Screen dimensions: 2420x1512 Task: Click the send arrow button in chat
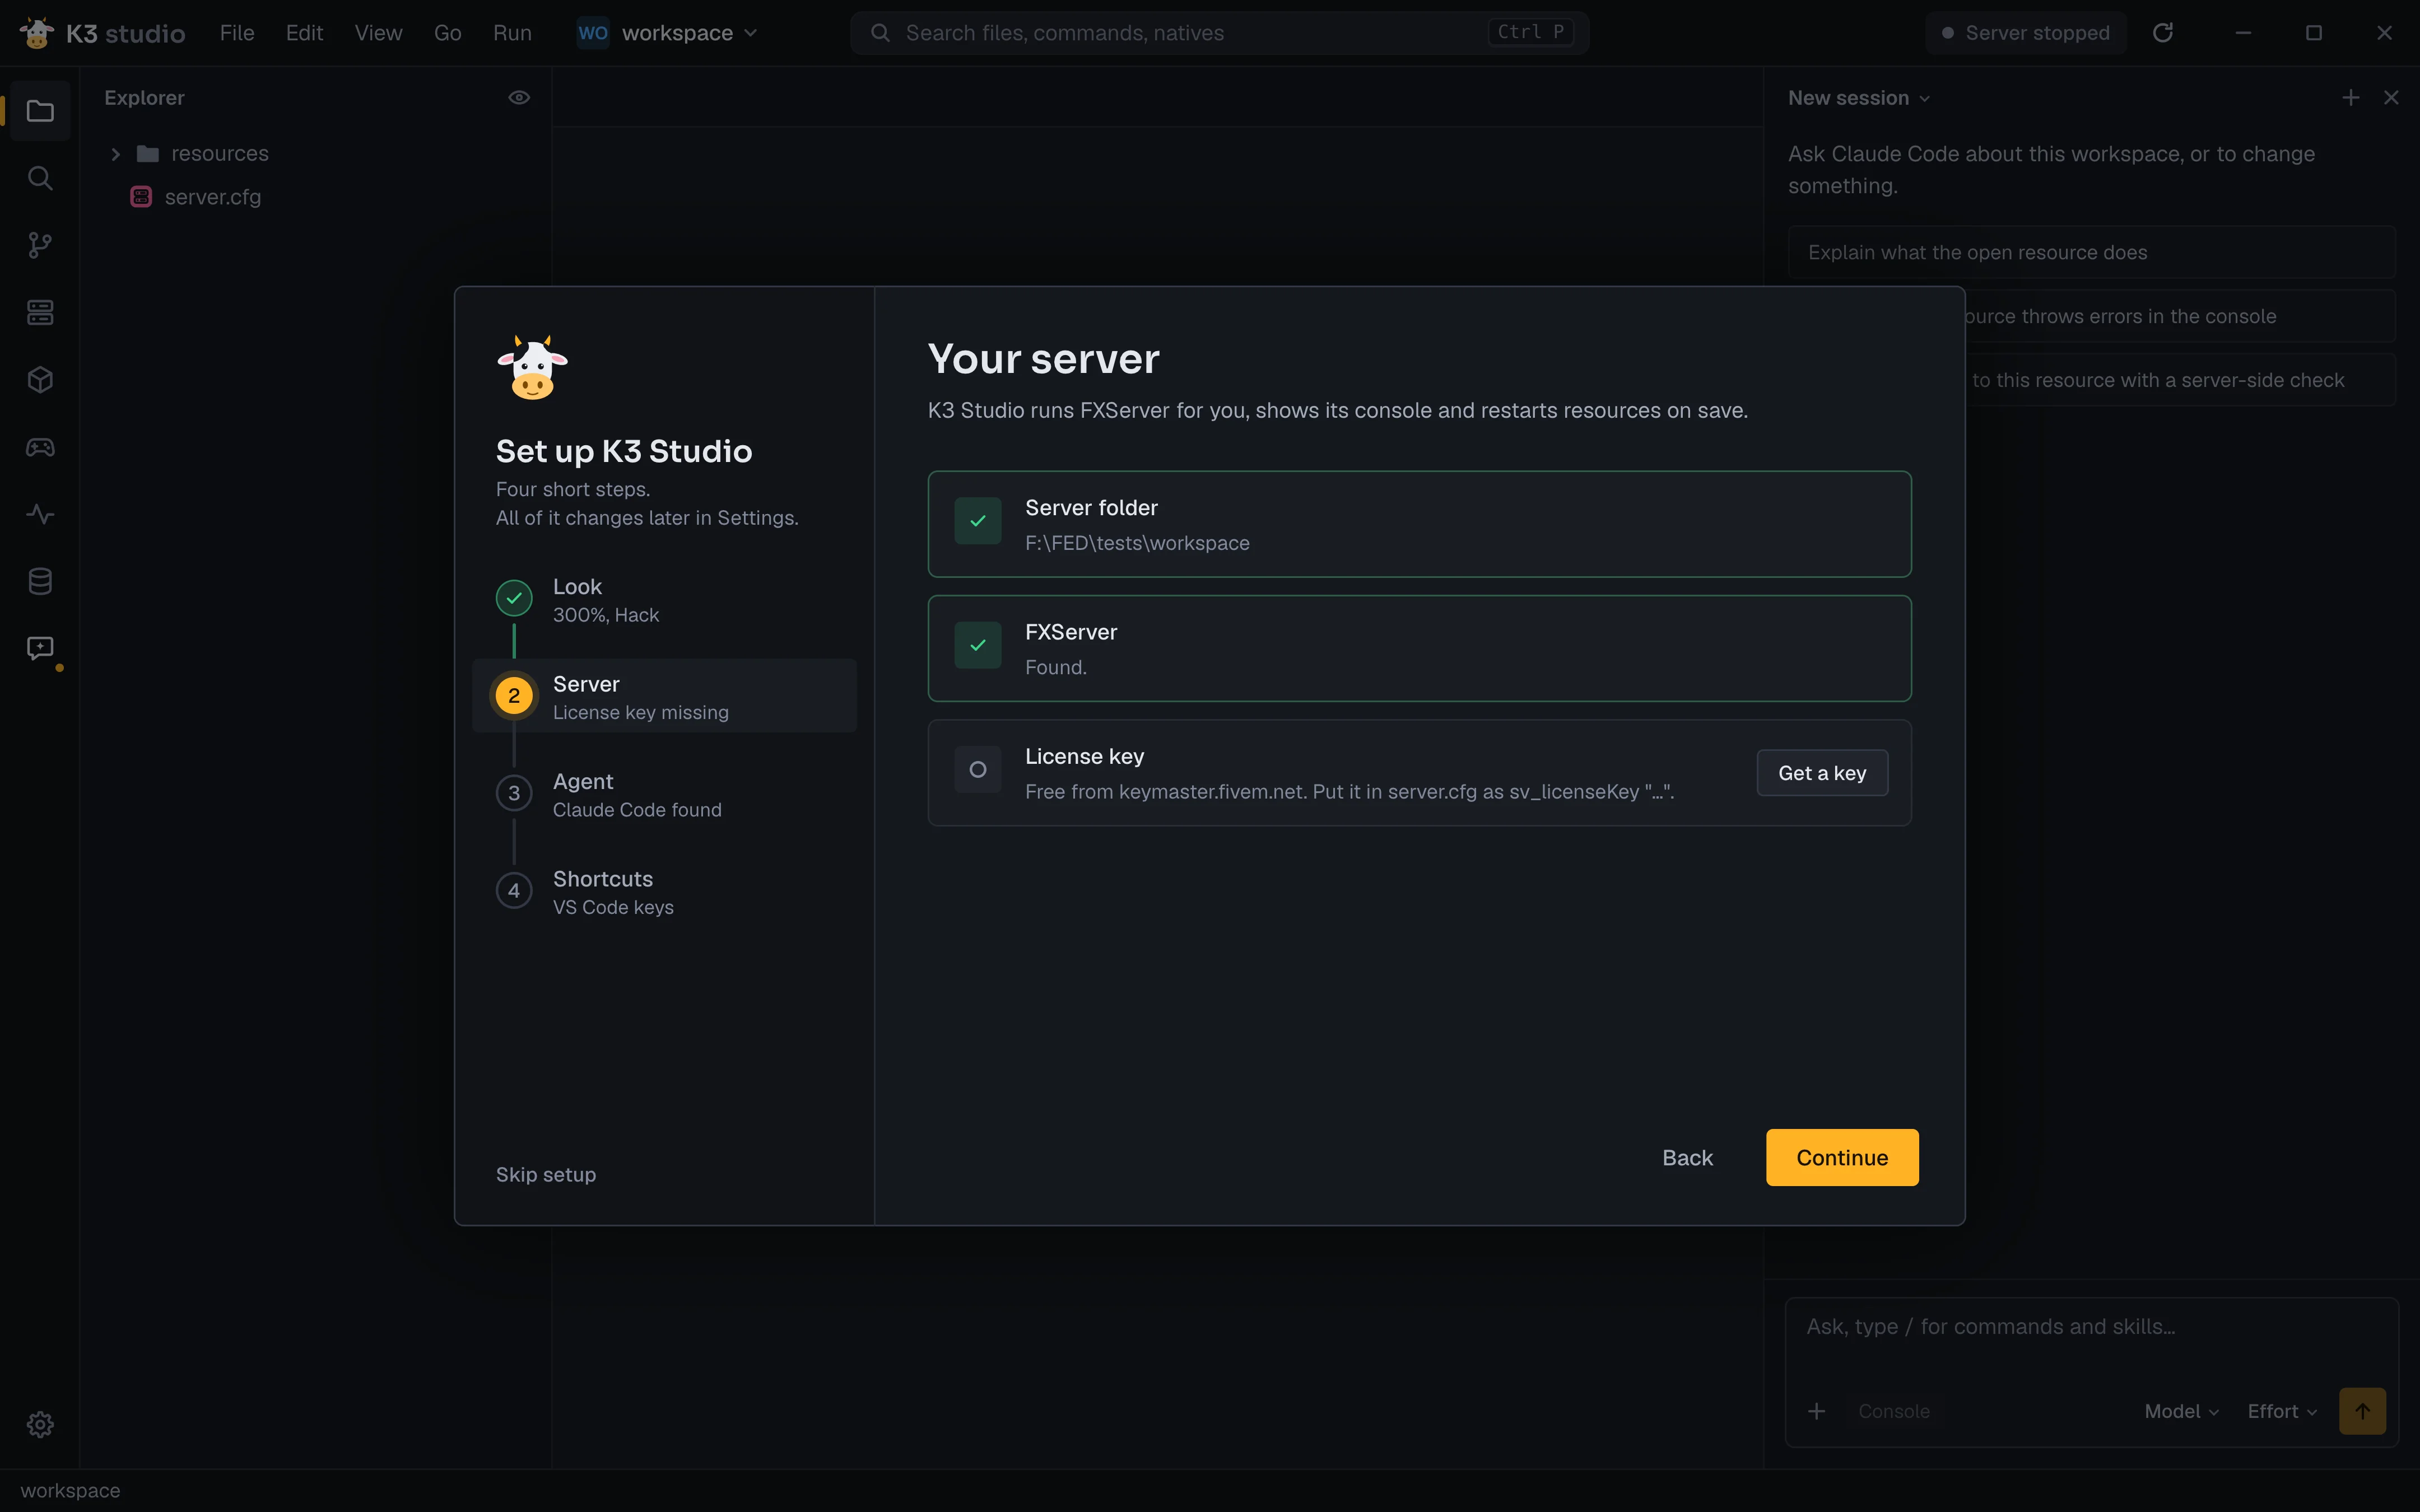pos(2362,1411)
